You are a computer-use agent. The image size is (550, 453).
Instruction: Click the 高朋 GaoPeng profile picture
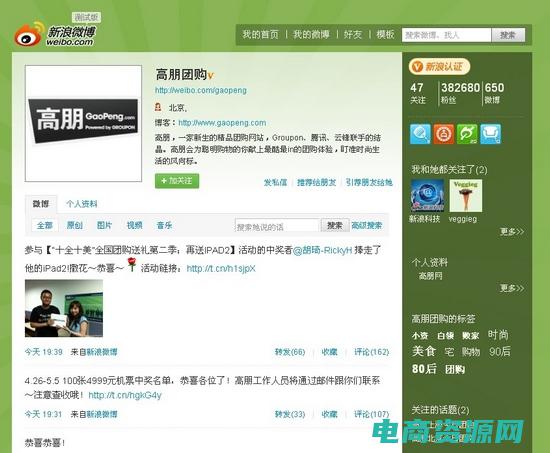pos(83,123)
